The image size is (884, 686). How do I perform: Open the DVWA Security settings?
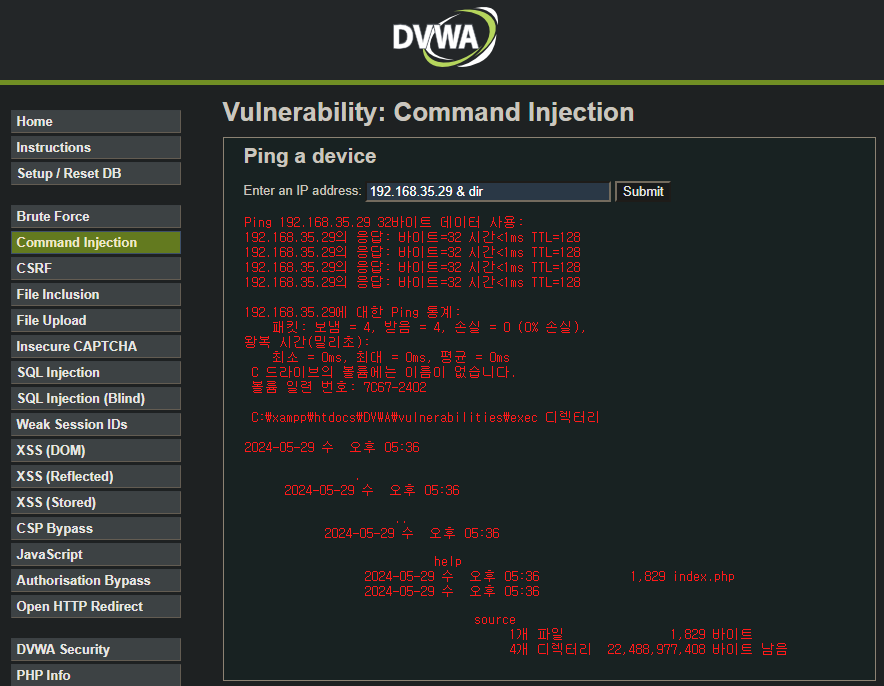[x=96, y=649]
